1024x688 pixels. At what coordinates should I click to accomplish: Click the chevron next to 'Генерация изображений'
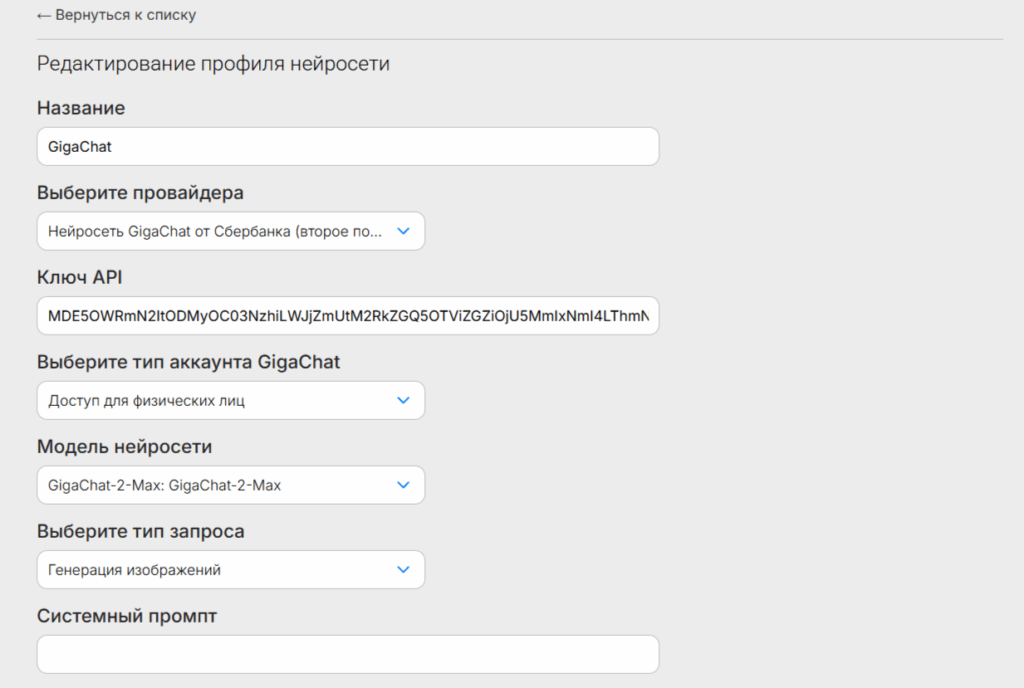pos(403,570)
